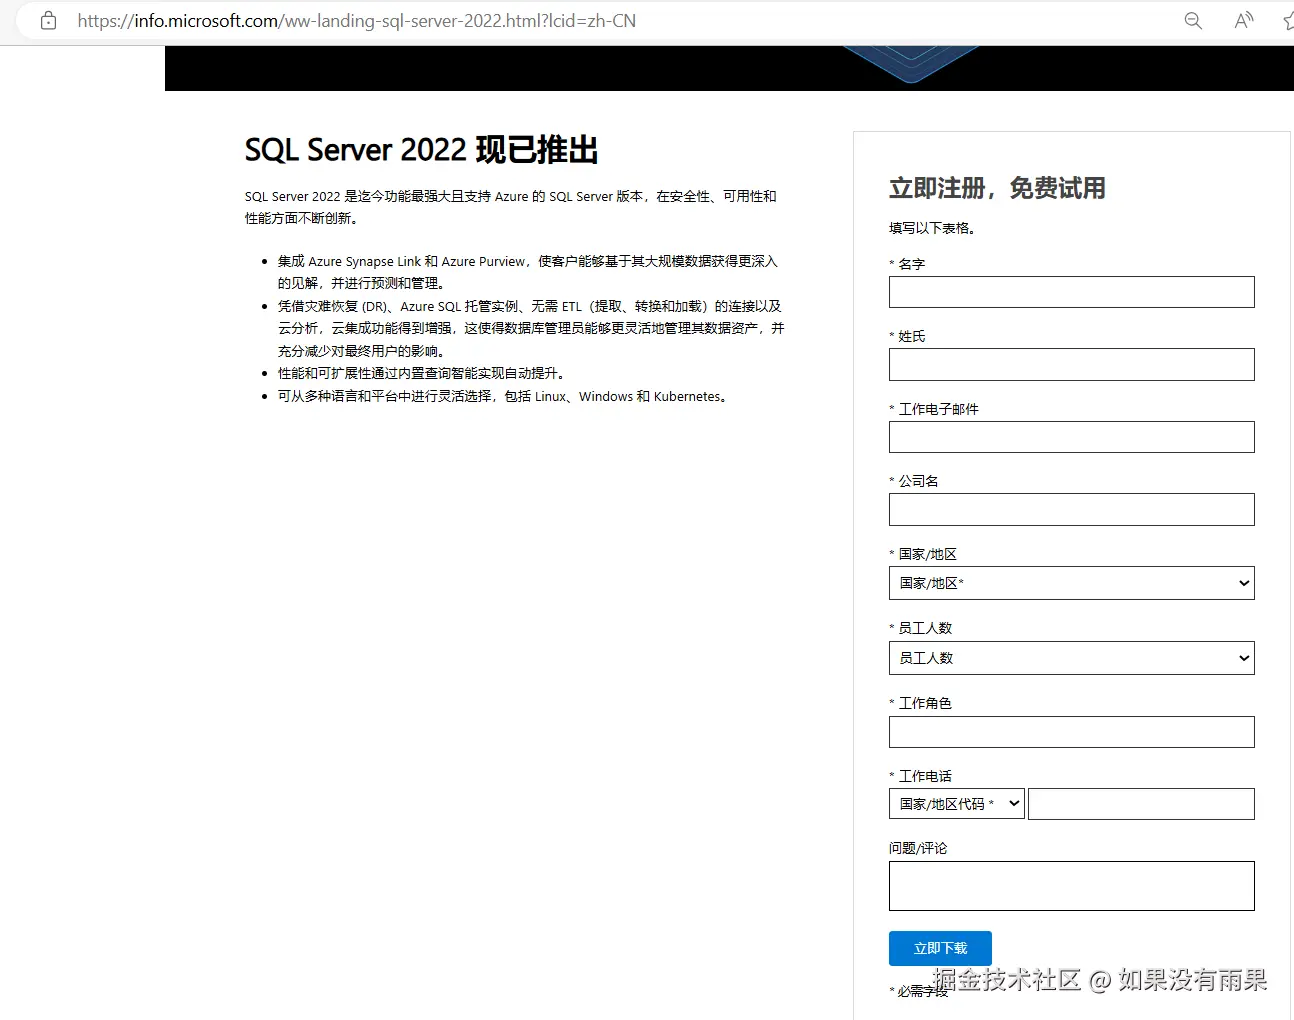Focus the 姓氏 input field

click(1071, 364)
